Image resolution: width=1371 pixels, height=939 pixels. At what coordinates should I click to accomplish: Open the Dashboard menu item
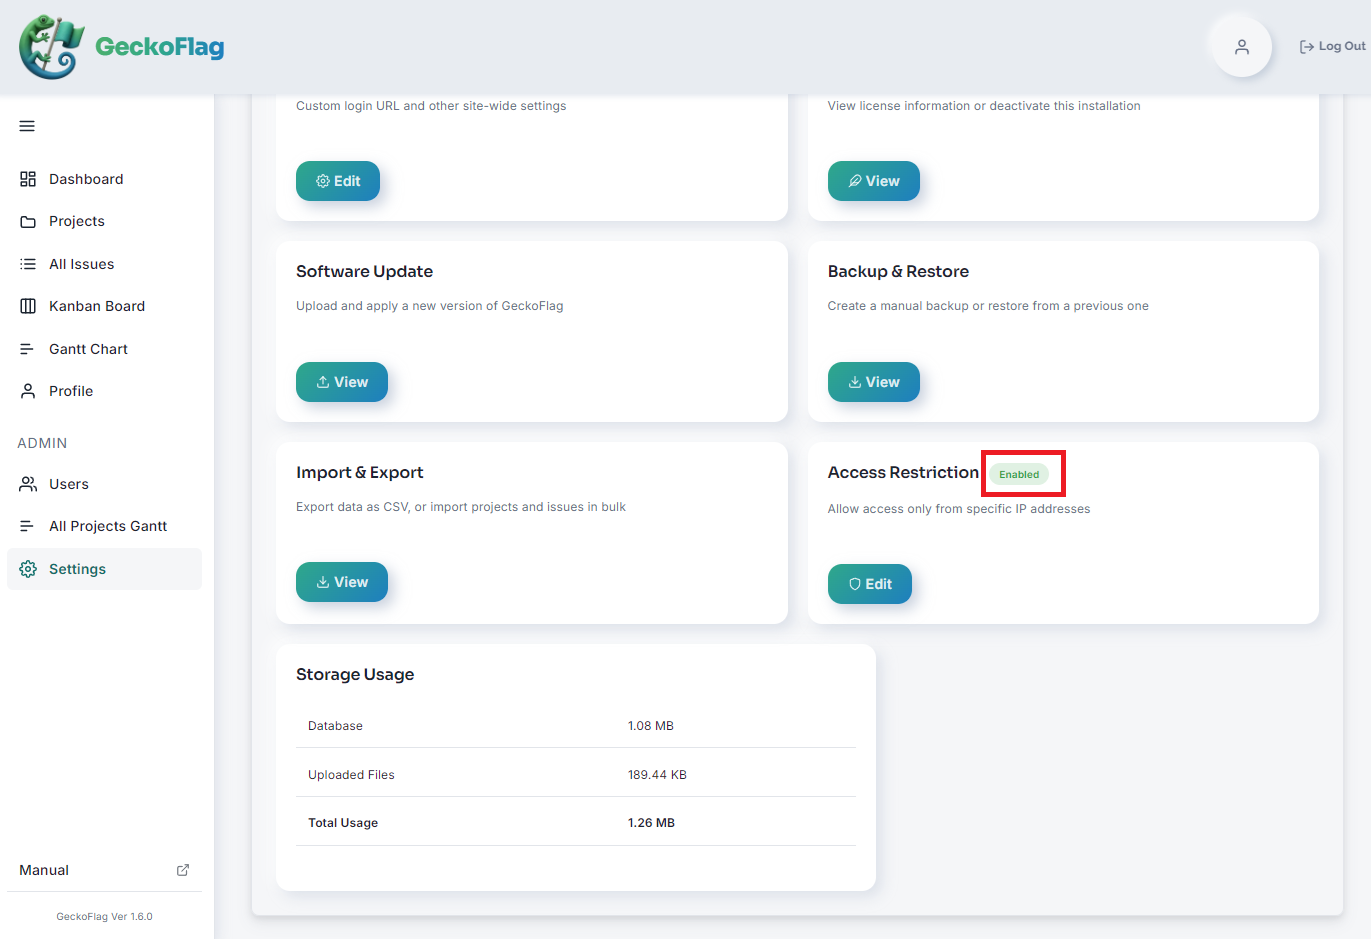tap(104, 179)
